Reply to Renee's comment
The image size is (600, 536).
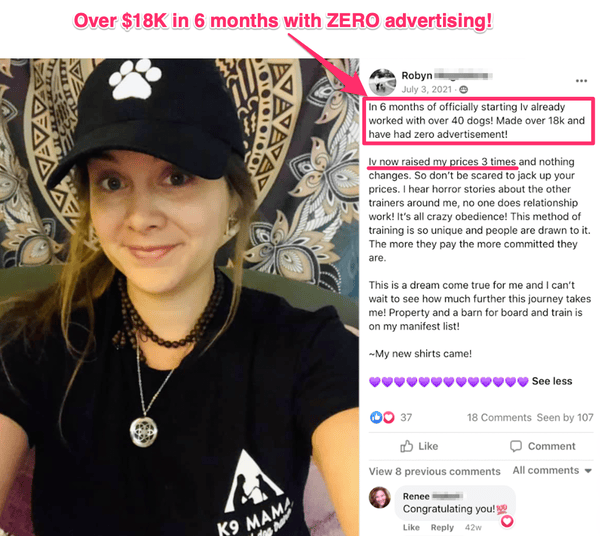point(442,527)
